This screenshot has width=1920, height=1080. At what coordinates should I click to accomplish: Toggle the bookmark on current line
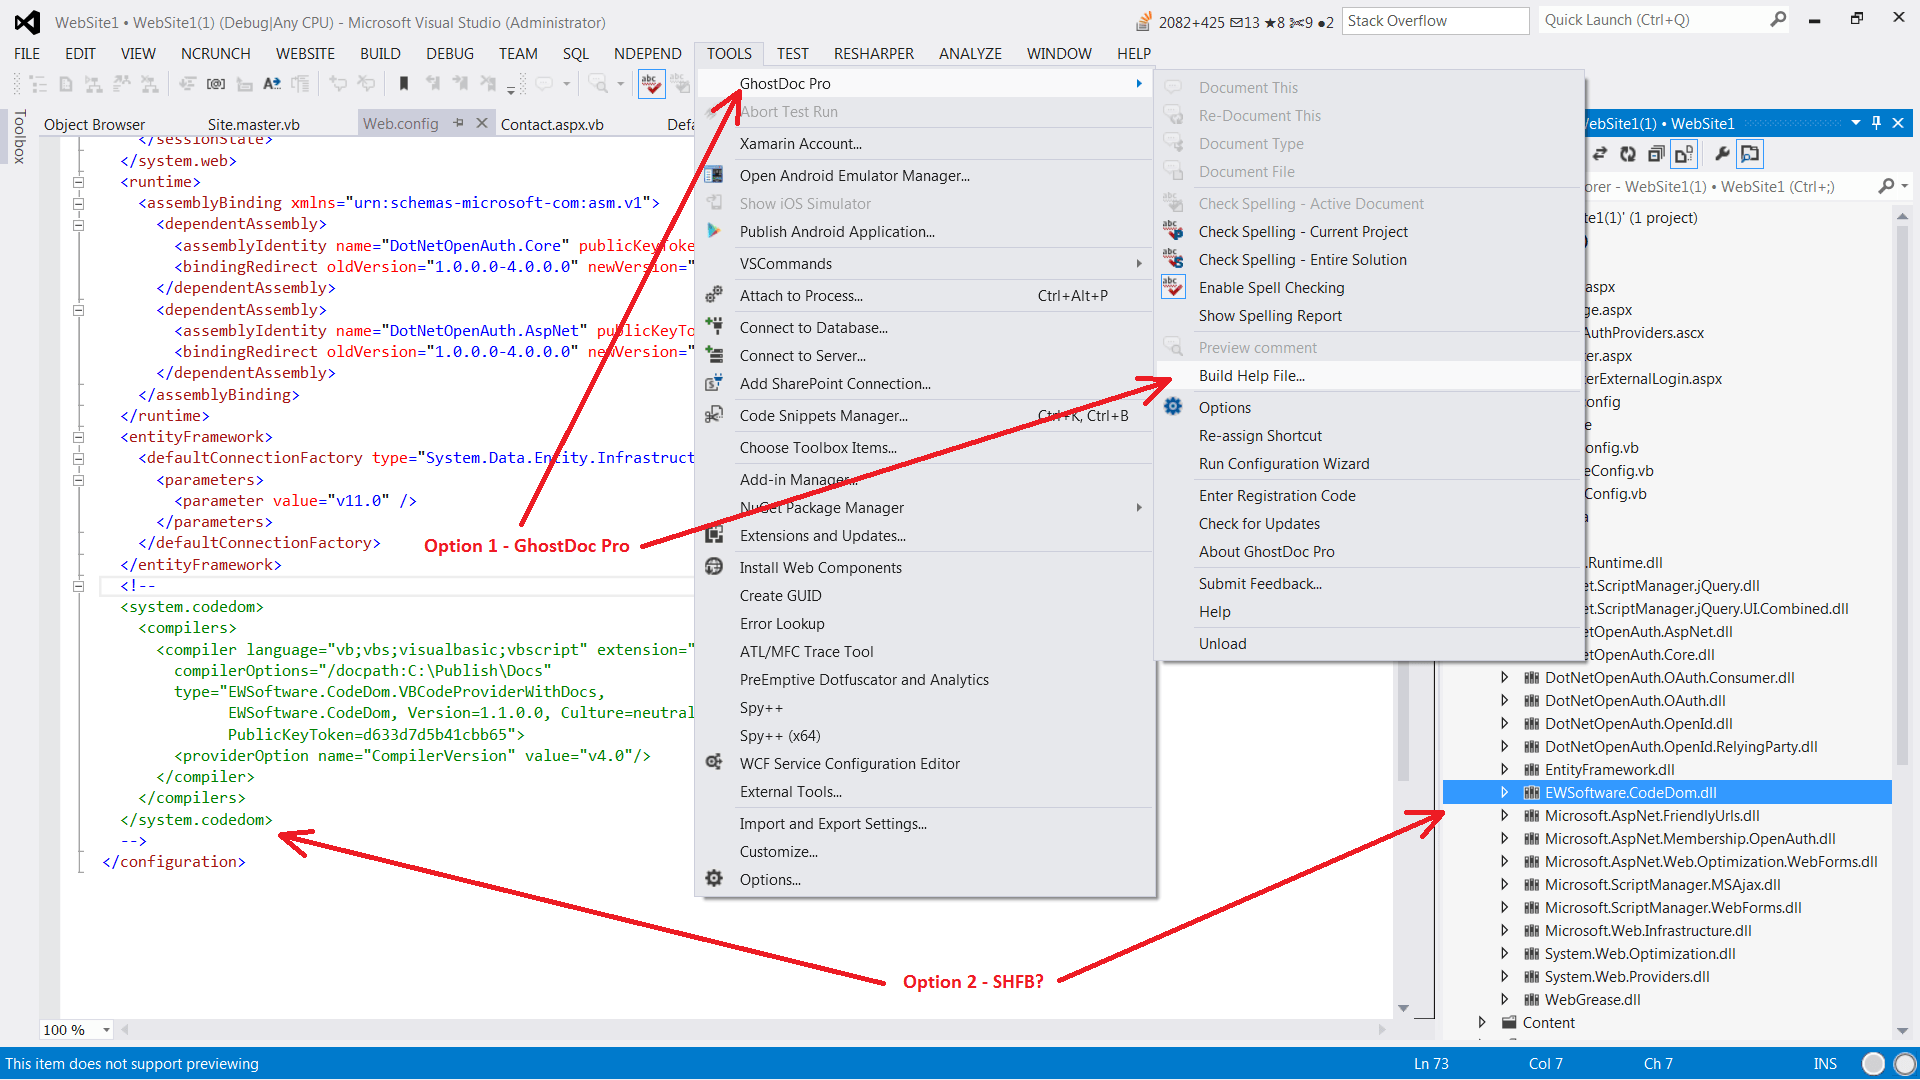tap(404, 84)
